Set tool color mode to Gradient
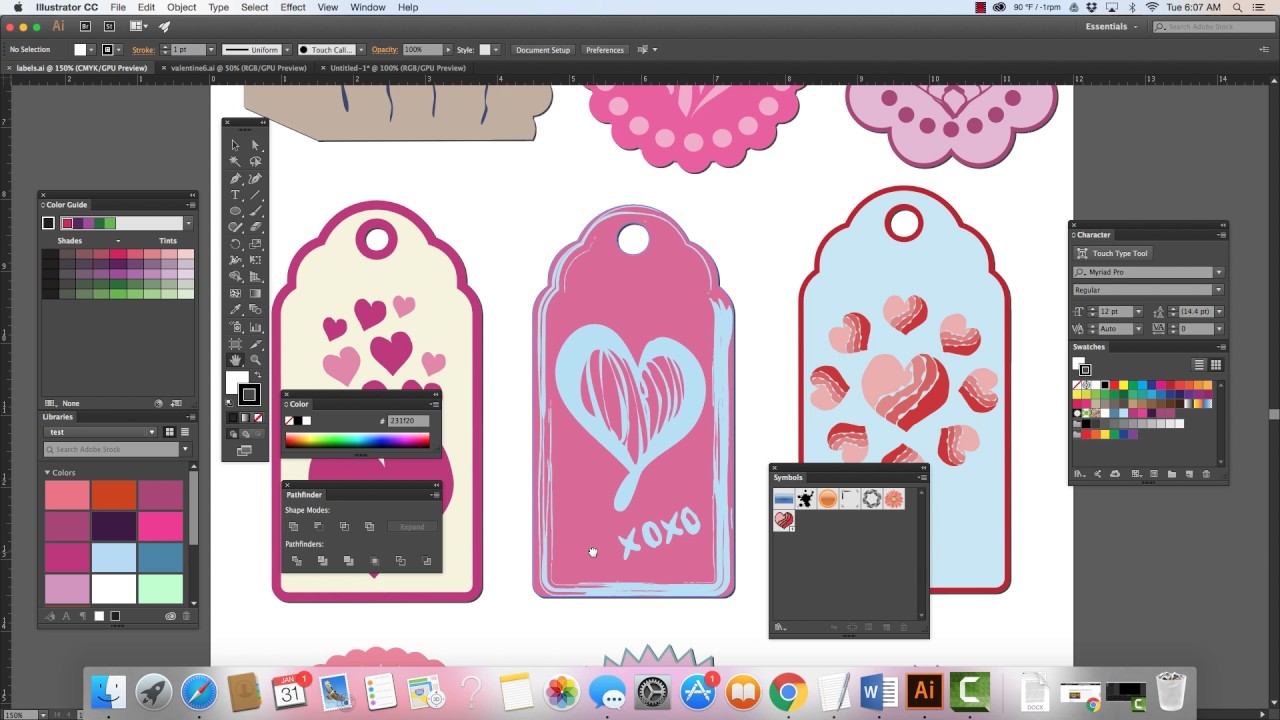 pyautogui.click(x=245, y=418)
